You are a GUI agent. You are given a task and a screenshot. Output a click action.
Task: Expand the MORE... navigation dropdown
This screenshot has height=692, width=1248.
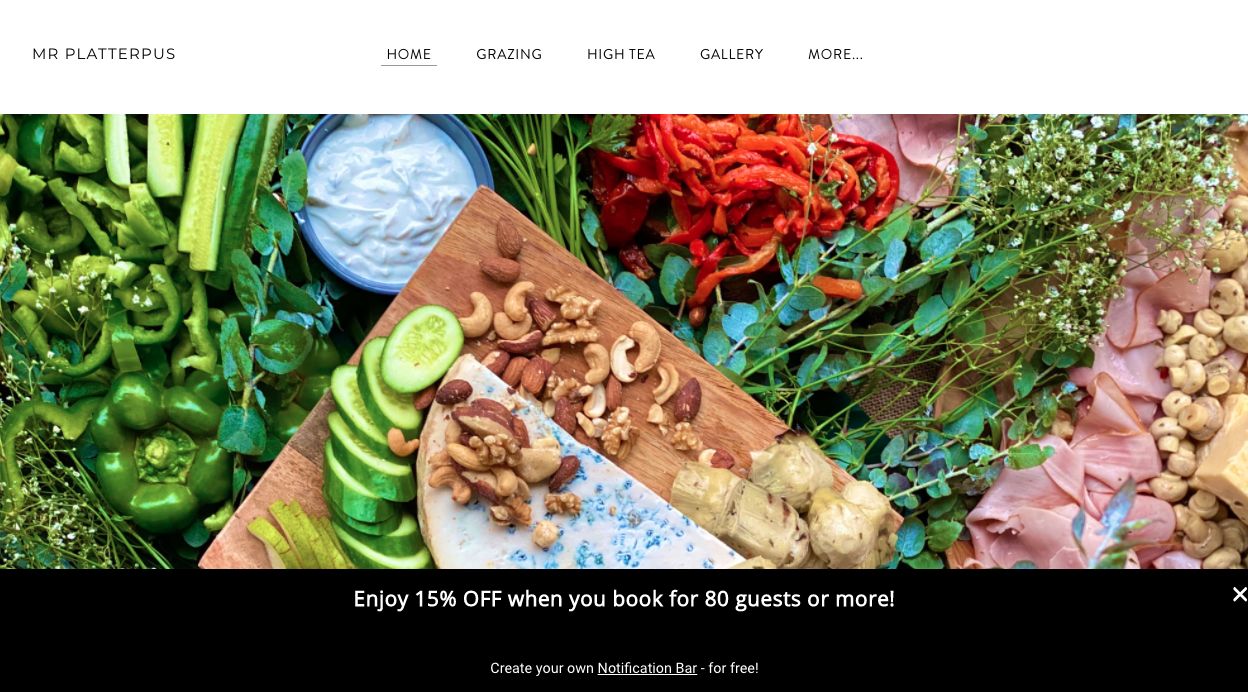click(x=835, y=54)
